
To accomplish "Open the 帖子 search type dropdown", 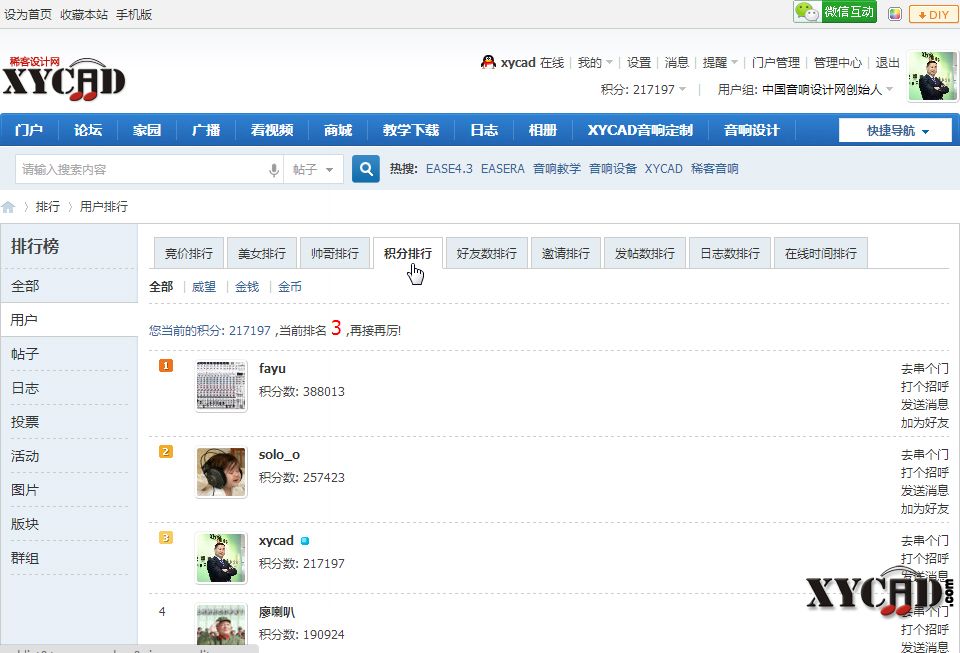I will pos(313,170).
